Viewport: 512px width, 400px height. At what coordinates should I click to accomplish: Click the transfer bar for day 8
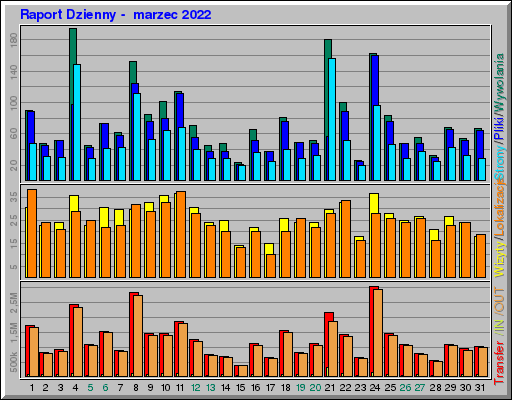click(x=131, y=334)
